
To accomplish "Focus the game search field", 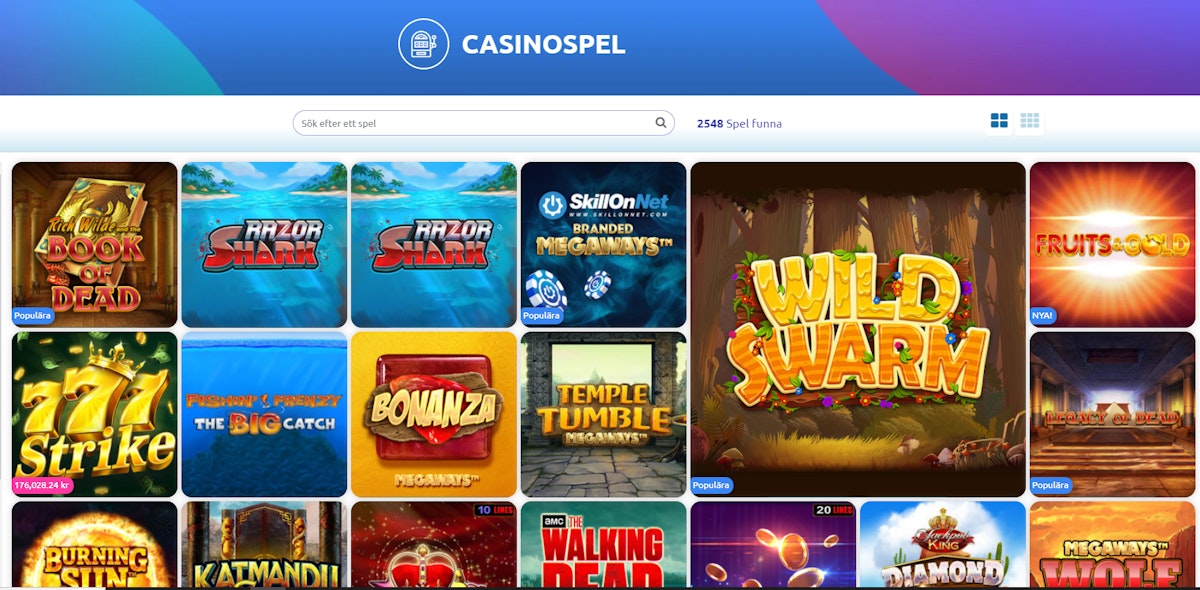I will [x=484, y=123].
